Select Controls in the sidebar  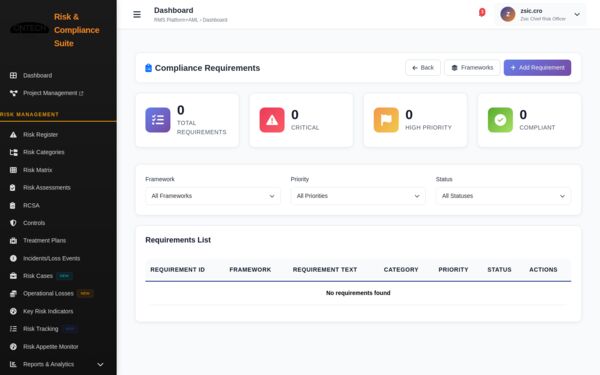coord(34,223)
